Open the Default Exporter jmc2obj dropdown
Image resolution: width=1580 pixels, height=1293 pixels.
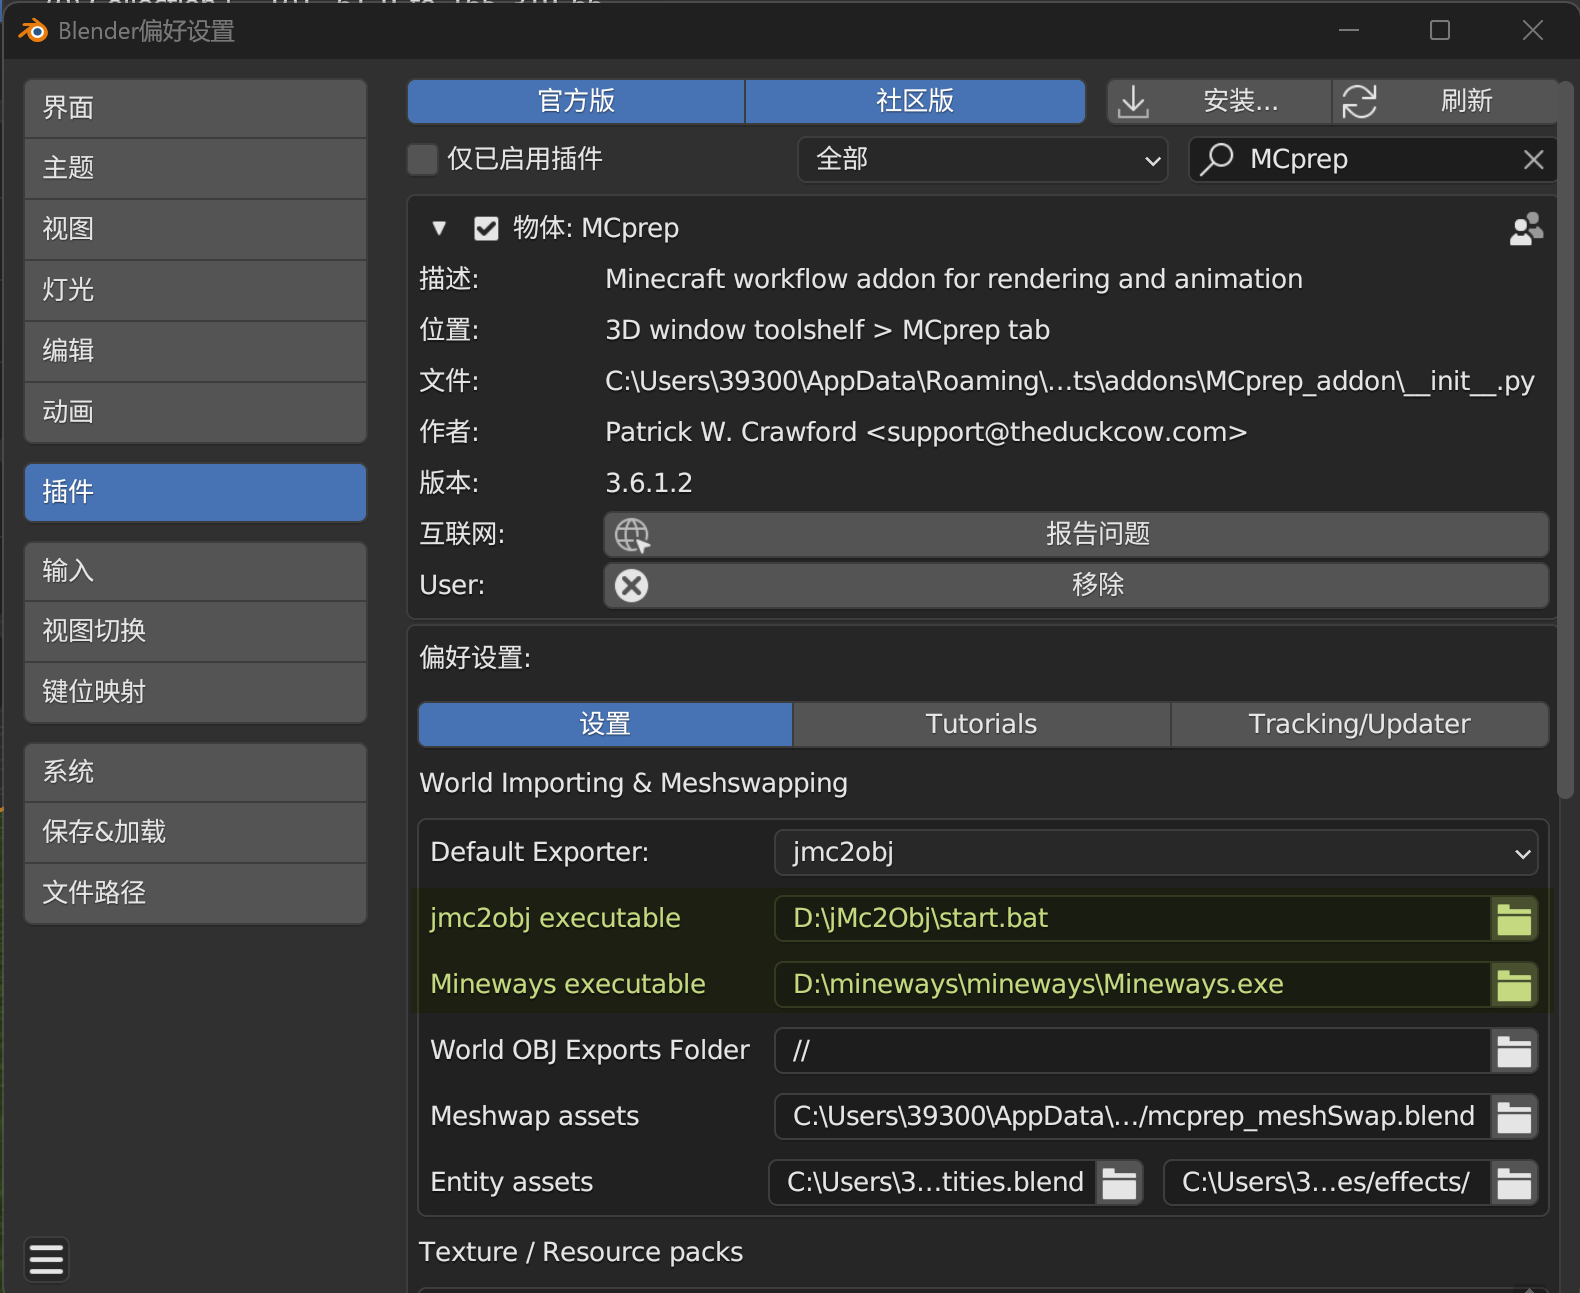pyautogui.click(x=1155, y=853)
